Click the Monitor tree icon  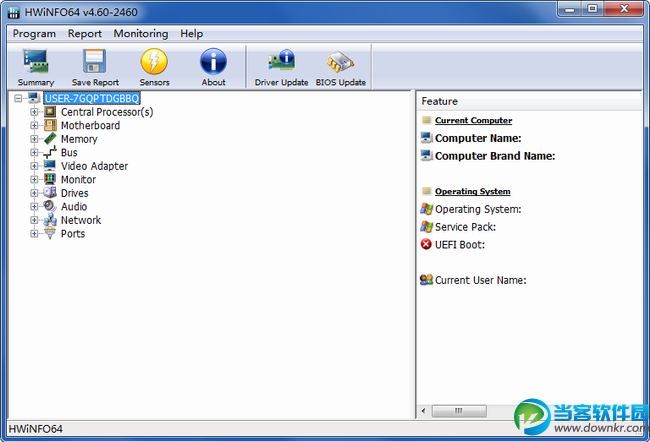(x=50, y=179)
